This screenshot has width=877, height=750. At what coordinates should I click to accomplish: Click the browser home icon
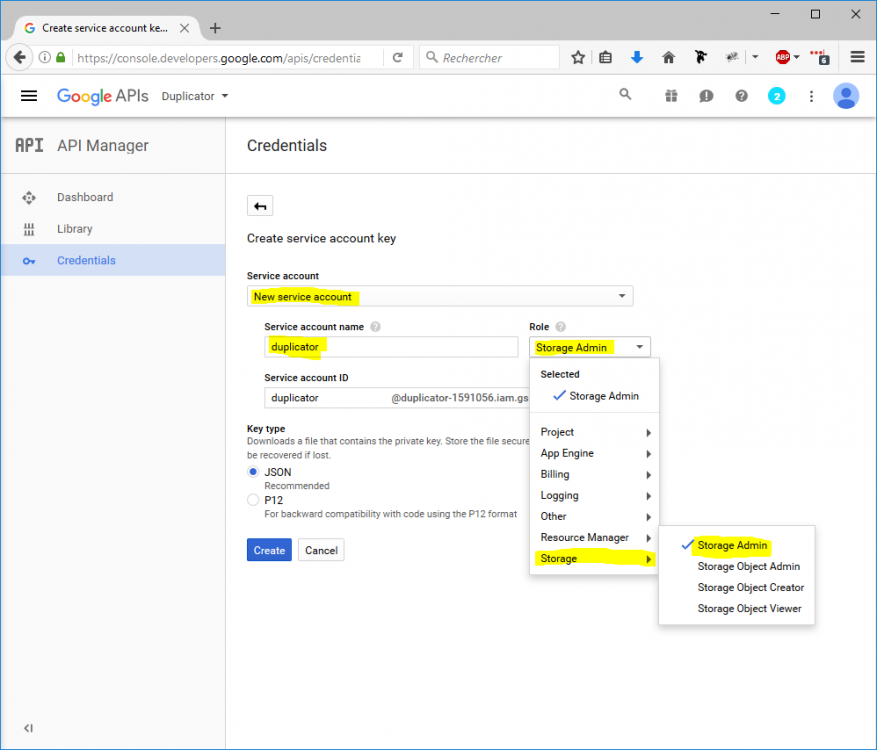[668, 58]
